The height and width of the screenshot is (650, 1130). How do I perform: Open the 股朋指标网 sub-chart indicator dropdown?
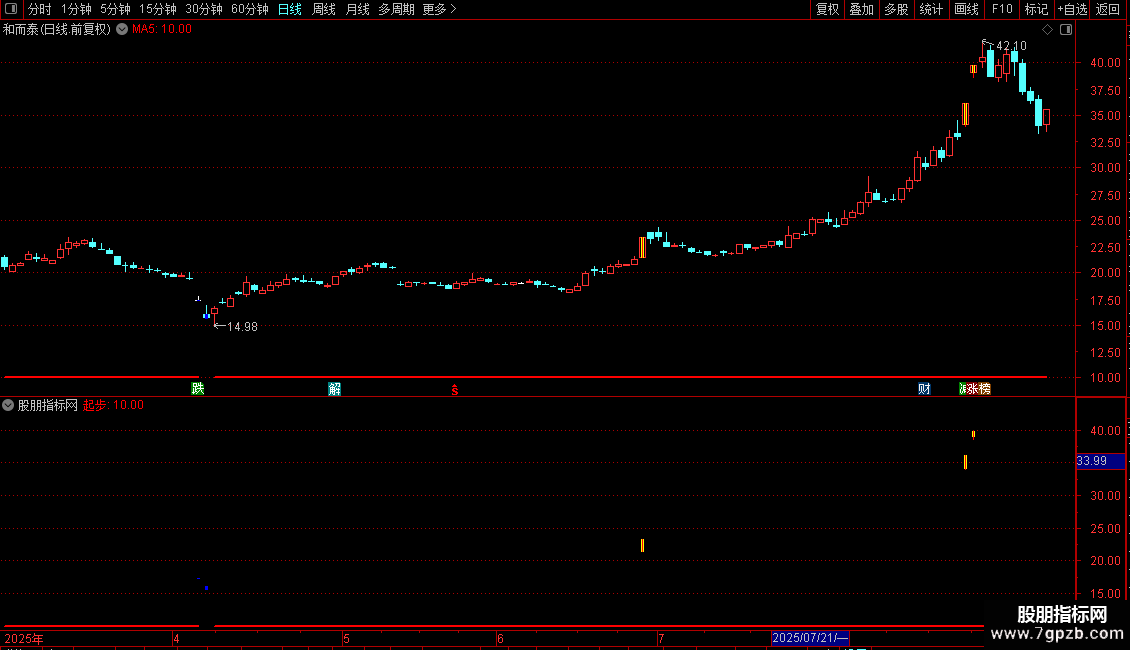pyautogui.click(x=8, y=405)
